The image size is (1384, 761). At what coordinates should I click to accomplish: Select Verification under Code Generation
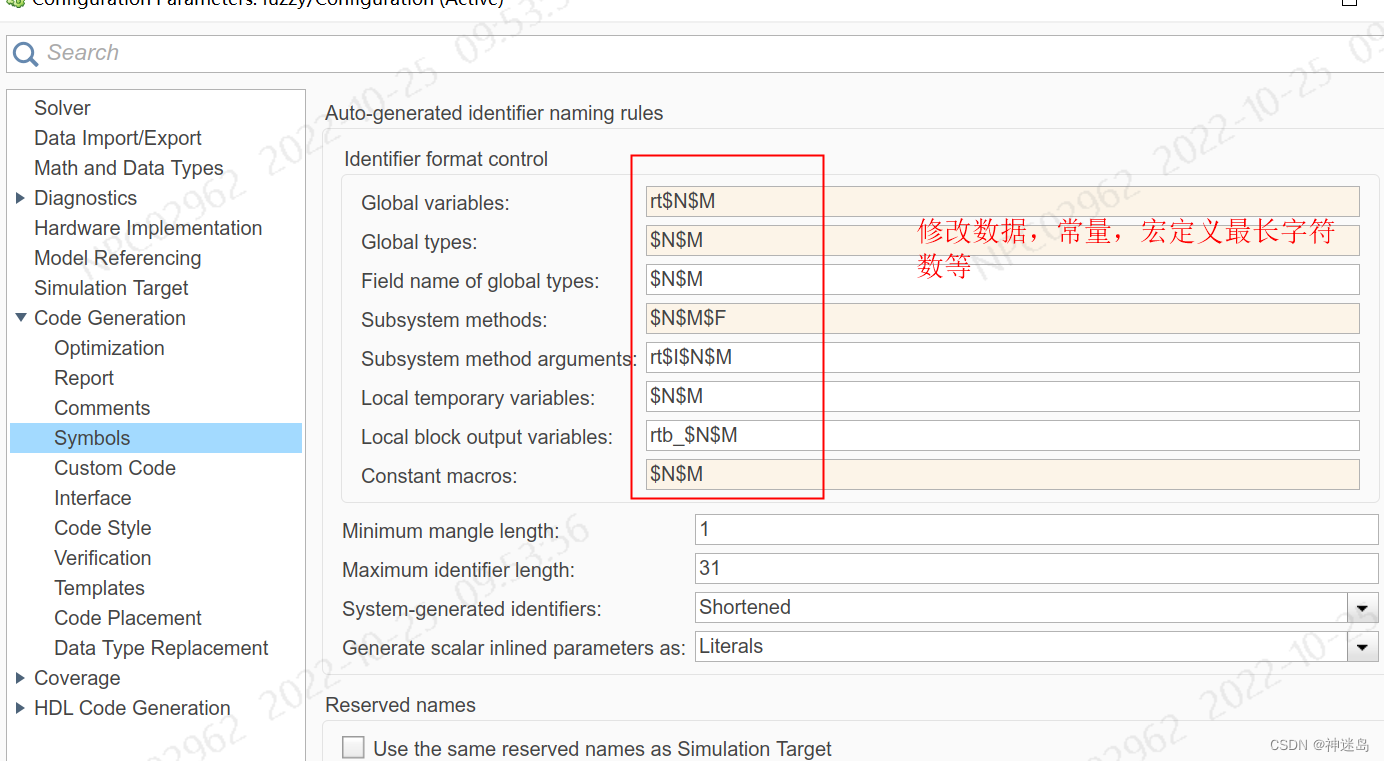[x=103, y=558]
